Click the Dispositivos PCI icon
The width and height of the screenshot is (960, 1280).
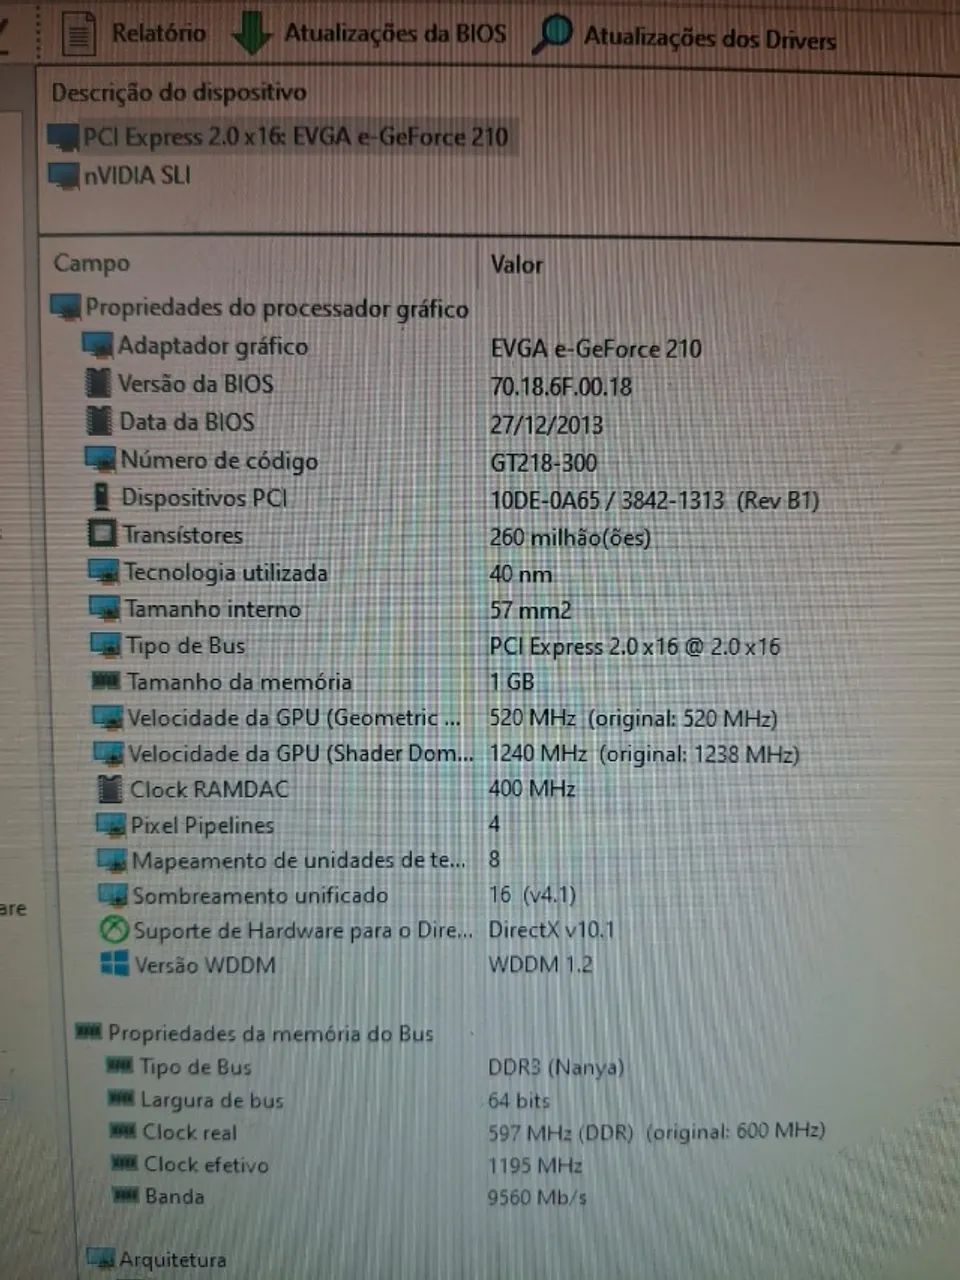point(101,497)
